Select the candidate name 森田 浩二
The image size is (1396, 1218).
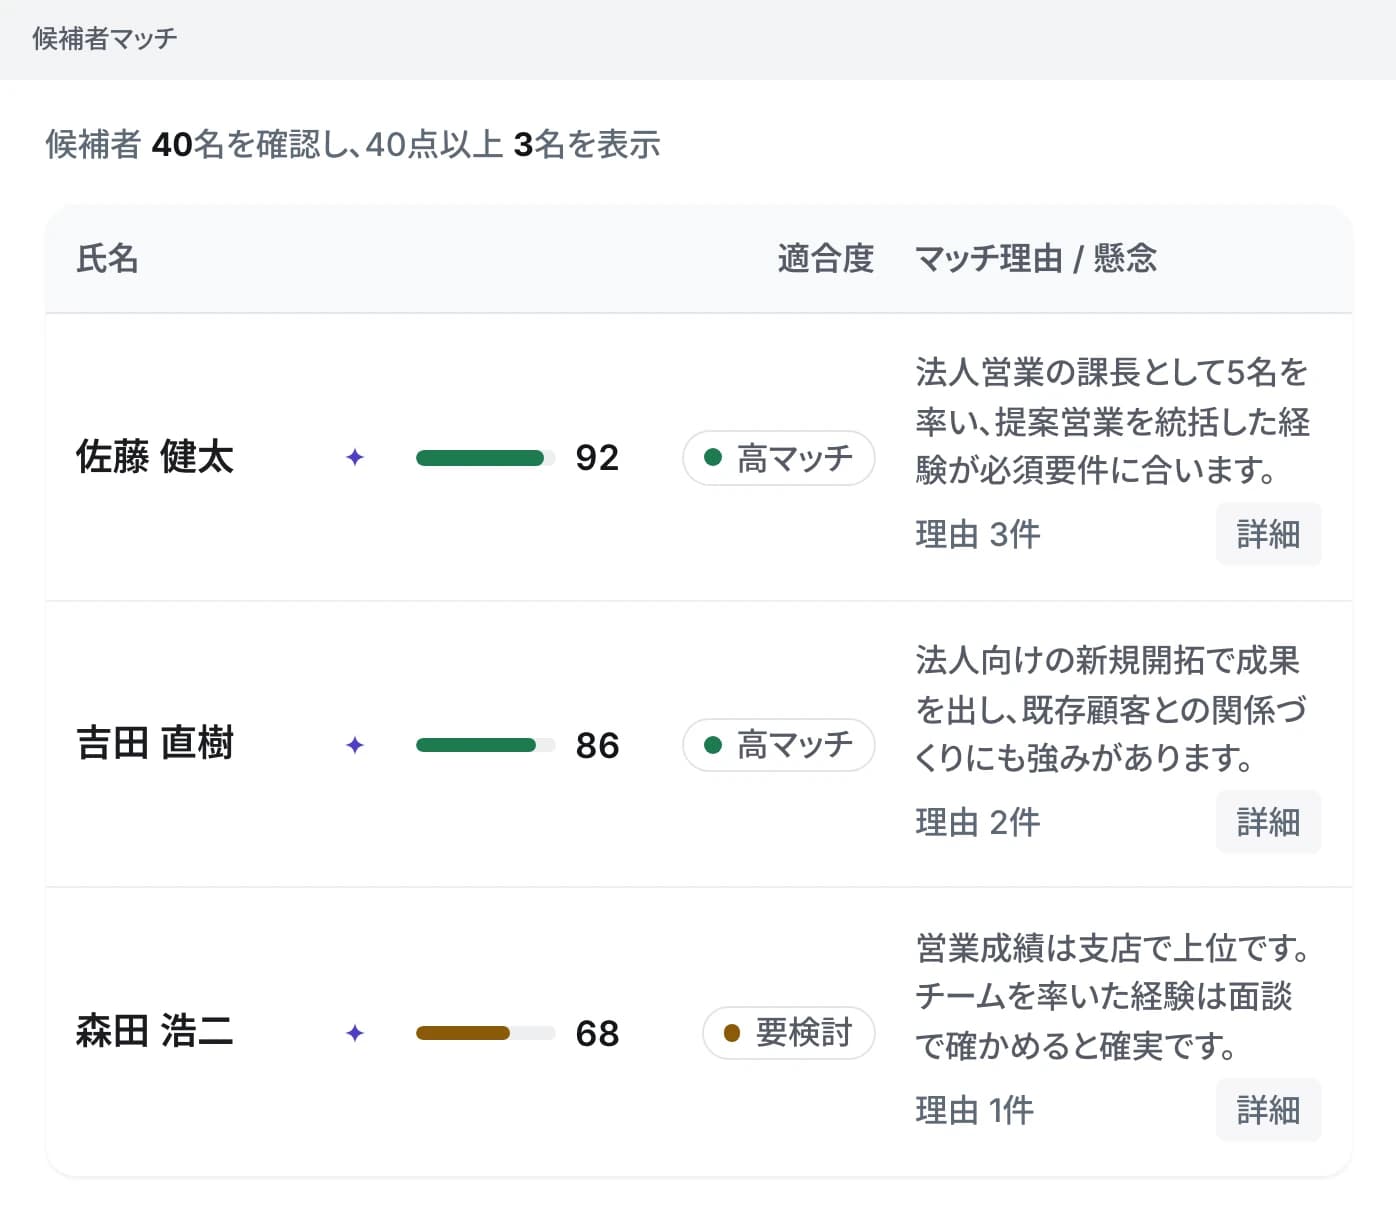tap(155, 1031)
